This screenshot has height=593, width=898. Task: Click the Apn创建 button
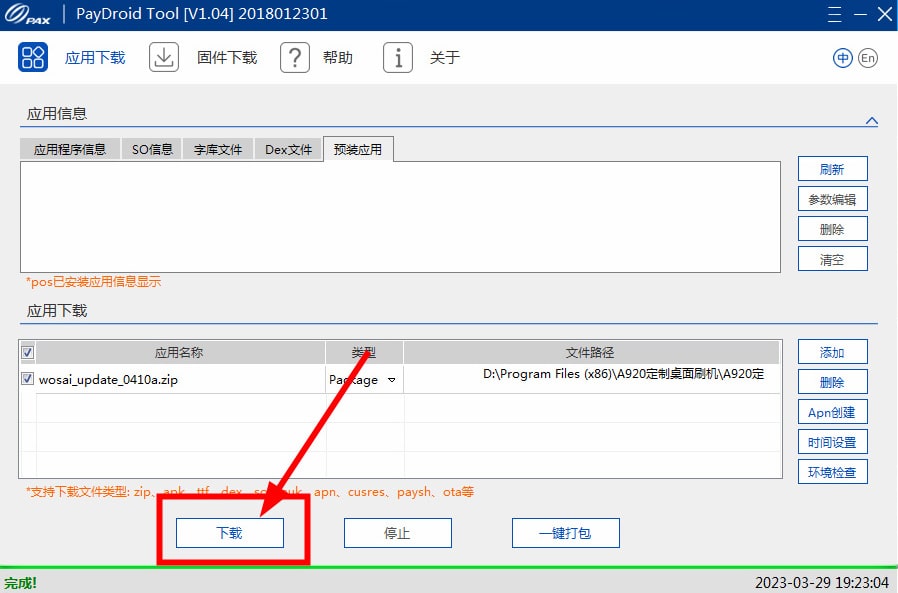coord(833,412)
